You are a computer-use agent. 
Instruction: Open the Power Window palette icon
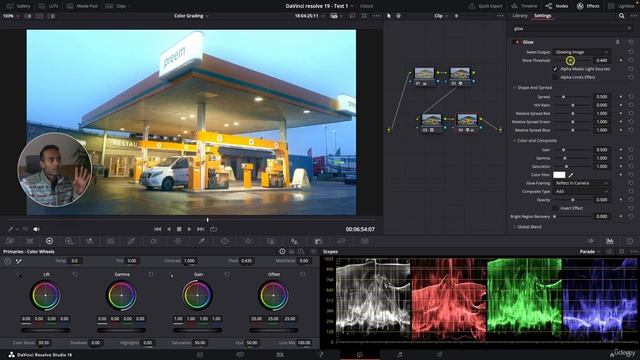coord(224,241)
